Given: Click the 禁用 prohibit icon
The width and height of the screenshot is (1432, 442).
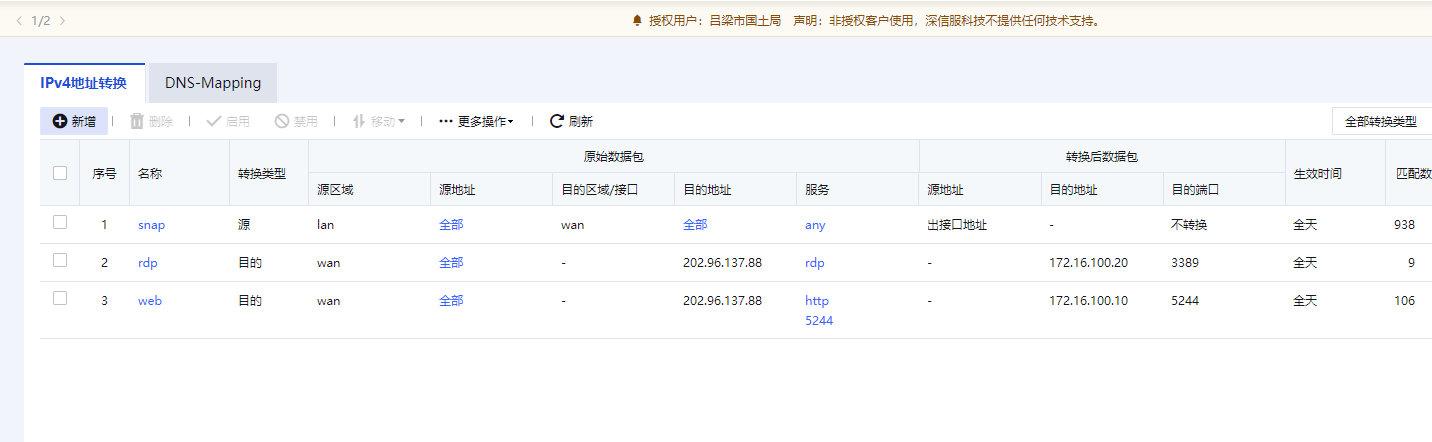Looking at the screenshot, I should point(282,121).
